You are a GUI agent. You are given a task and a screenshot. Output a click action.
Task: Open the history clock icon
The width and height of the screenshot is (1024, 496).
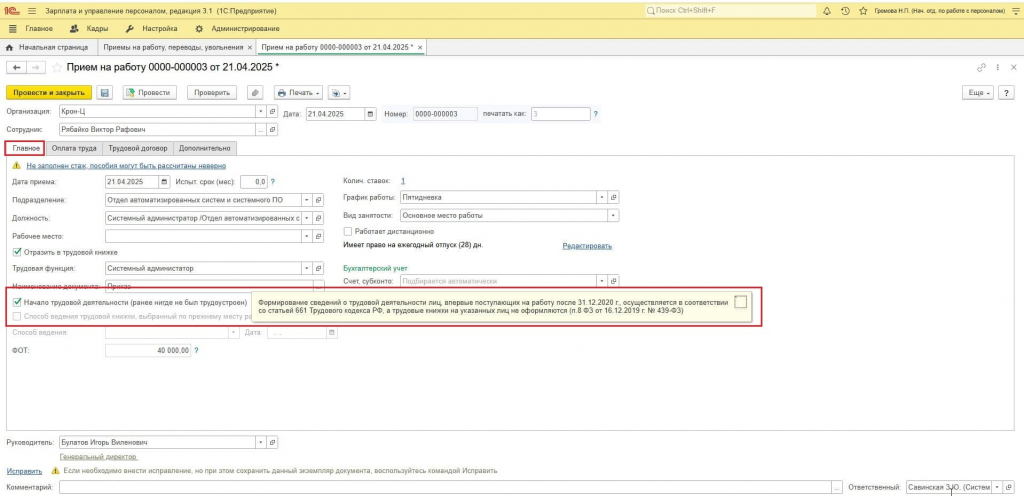pyautogui.click(x=845, y=11)
